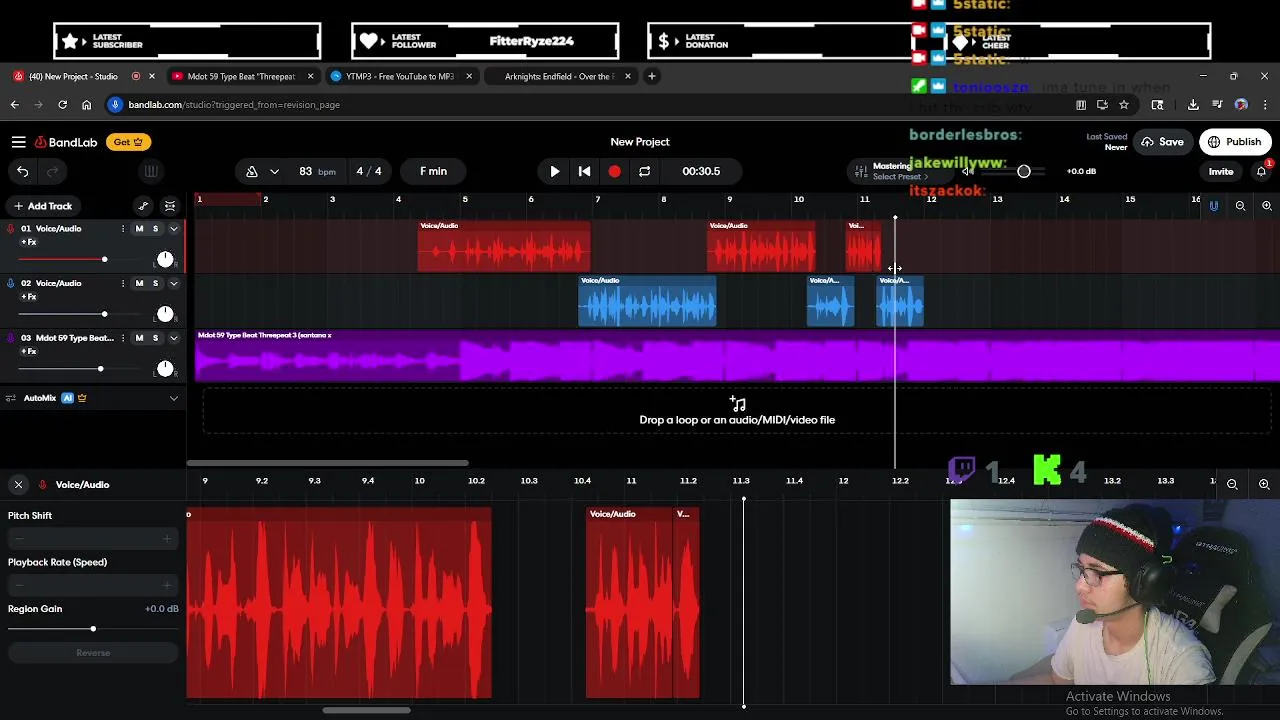Click the Invite button
The width and height of the screenshot is (1280, 720).
pyautogui.click(x=1221, y=171)
